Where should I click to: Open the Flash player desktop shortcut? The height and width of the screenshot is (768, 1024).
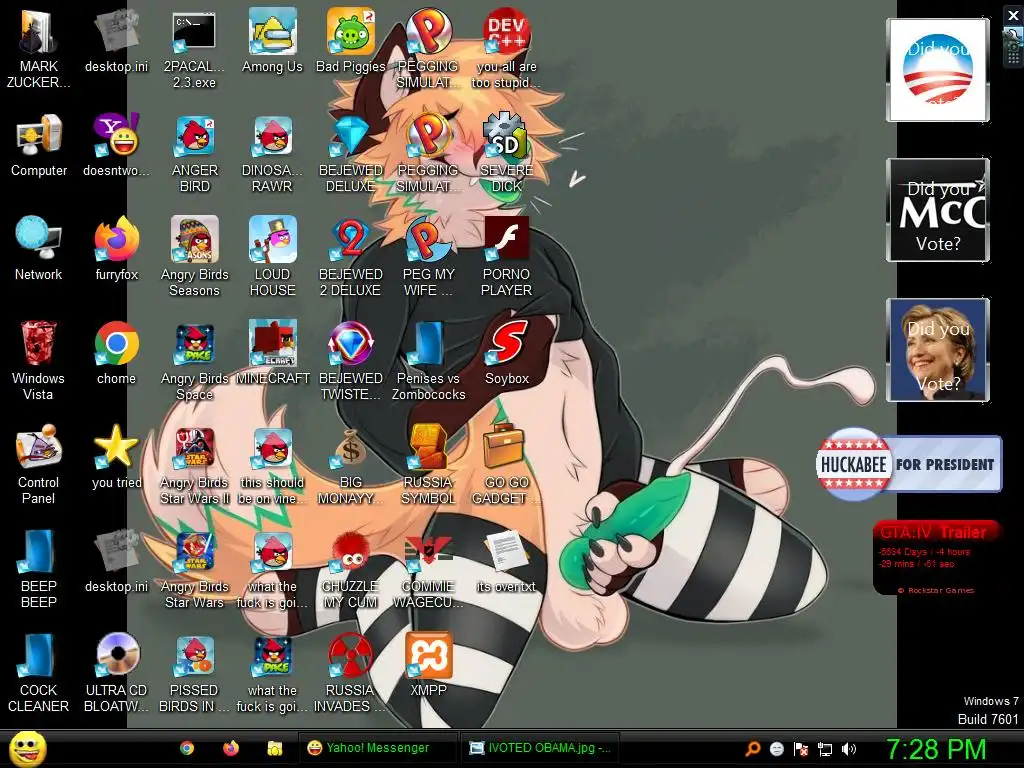(507, 257)
